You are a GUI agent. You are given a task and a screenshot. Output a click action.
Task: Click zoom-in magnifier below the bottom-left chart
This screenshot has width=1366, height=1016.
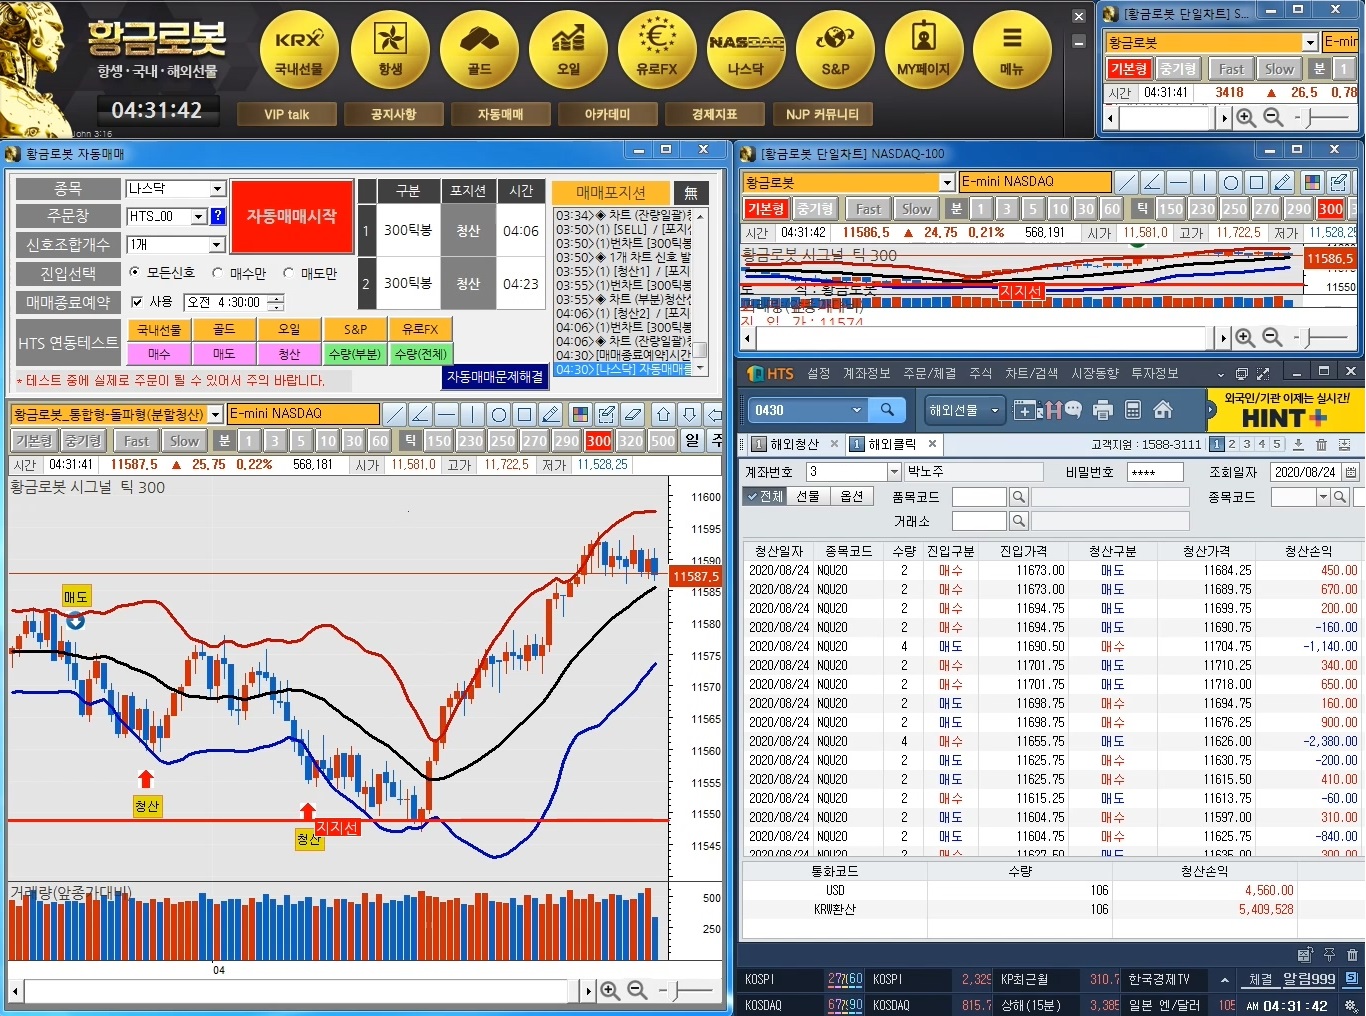click(610, 991)
